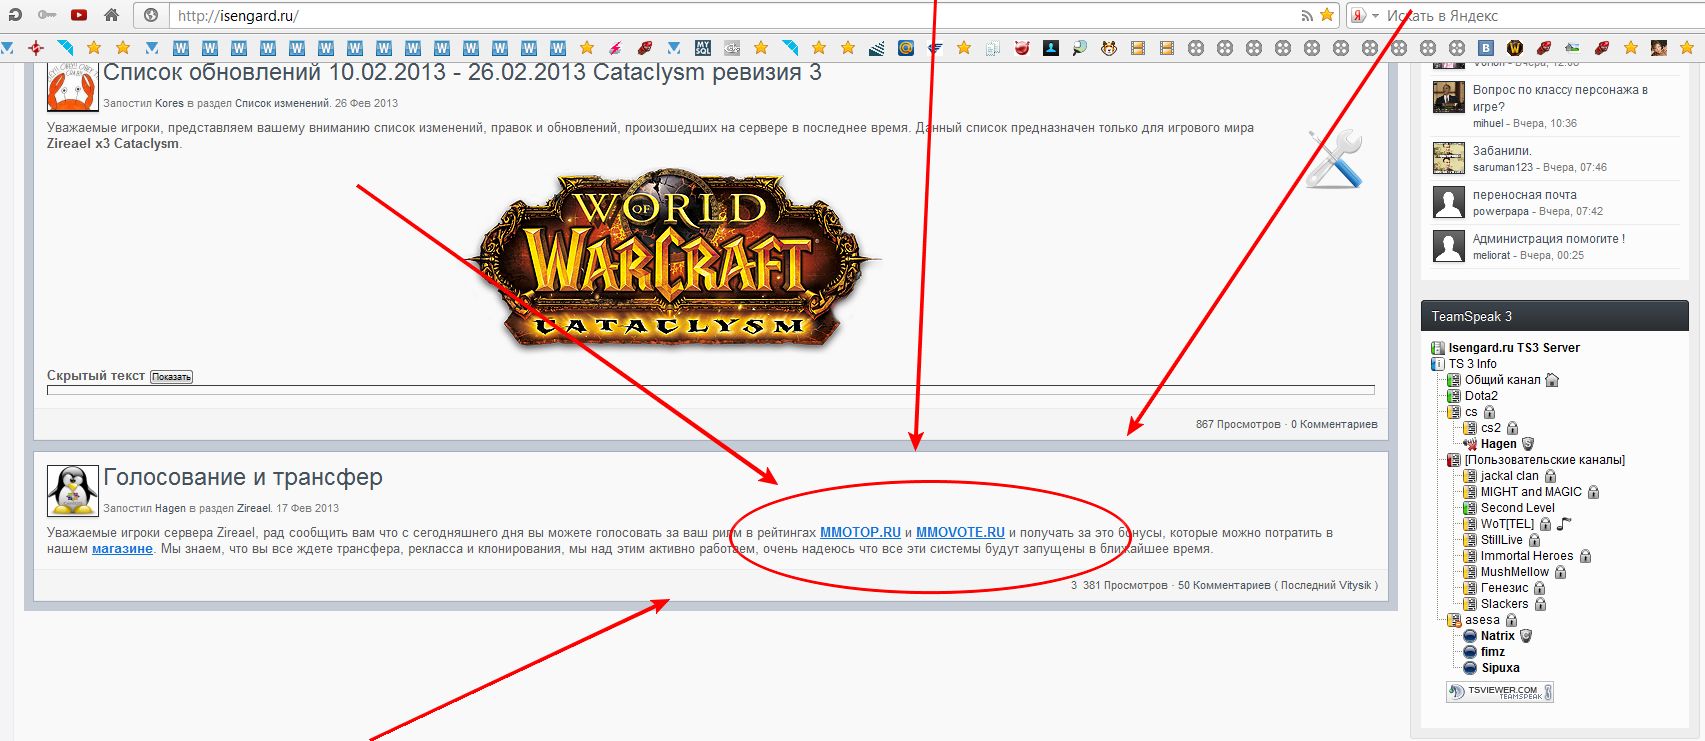Select the asesa channel
The image size is (1705, 741).
click(1482, 620)
